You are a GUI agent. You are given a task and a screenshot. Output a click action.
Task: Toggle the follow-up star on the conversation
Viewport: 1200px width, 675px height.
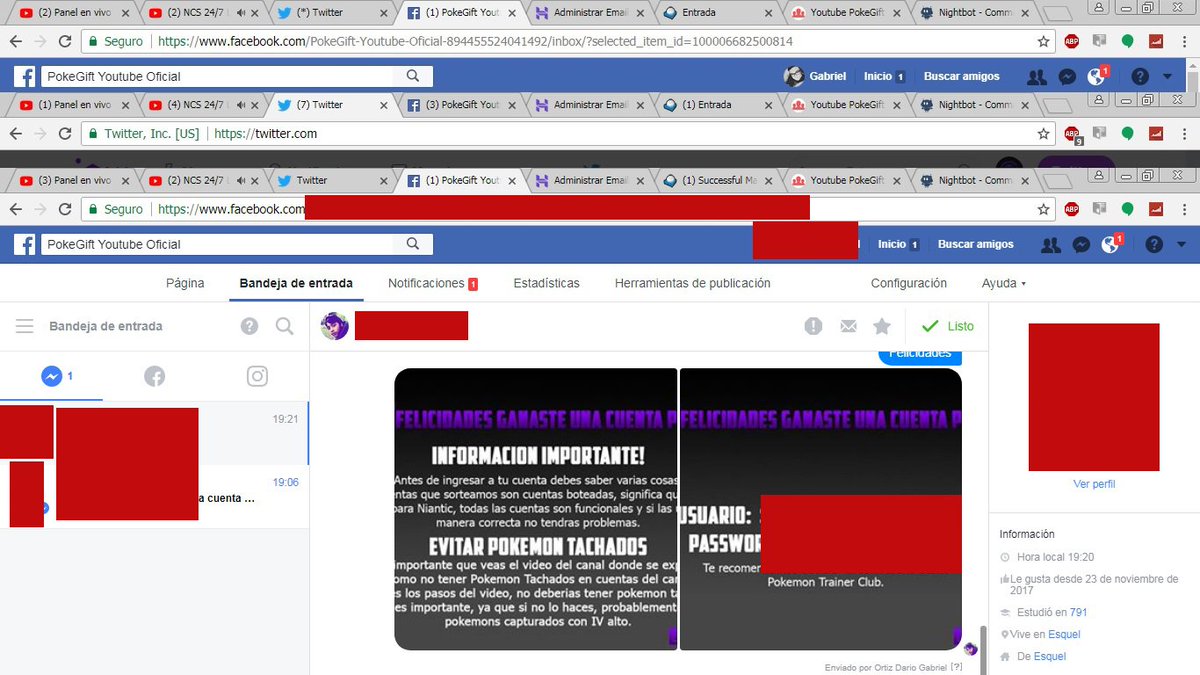[881, 326]
